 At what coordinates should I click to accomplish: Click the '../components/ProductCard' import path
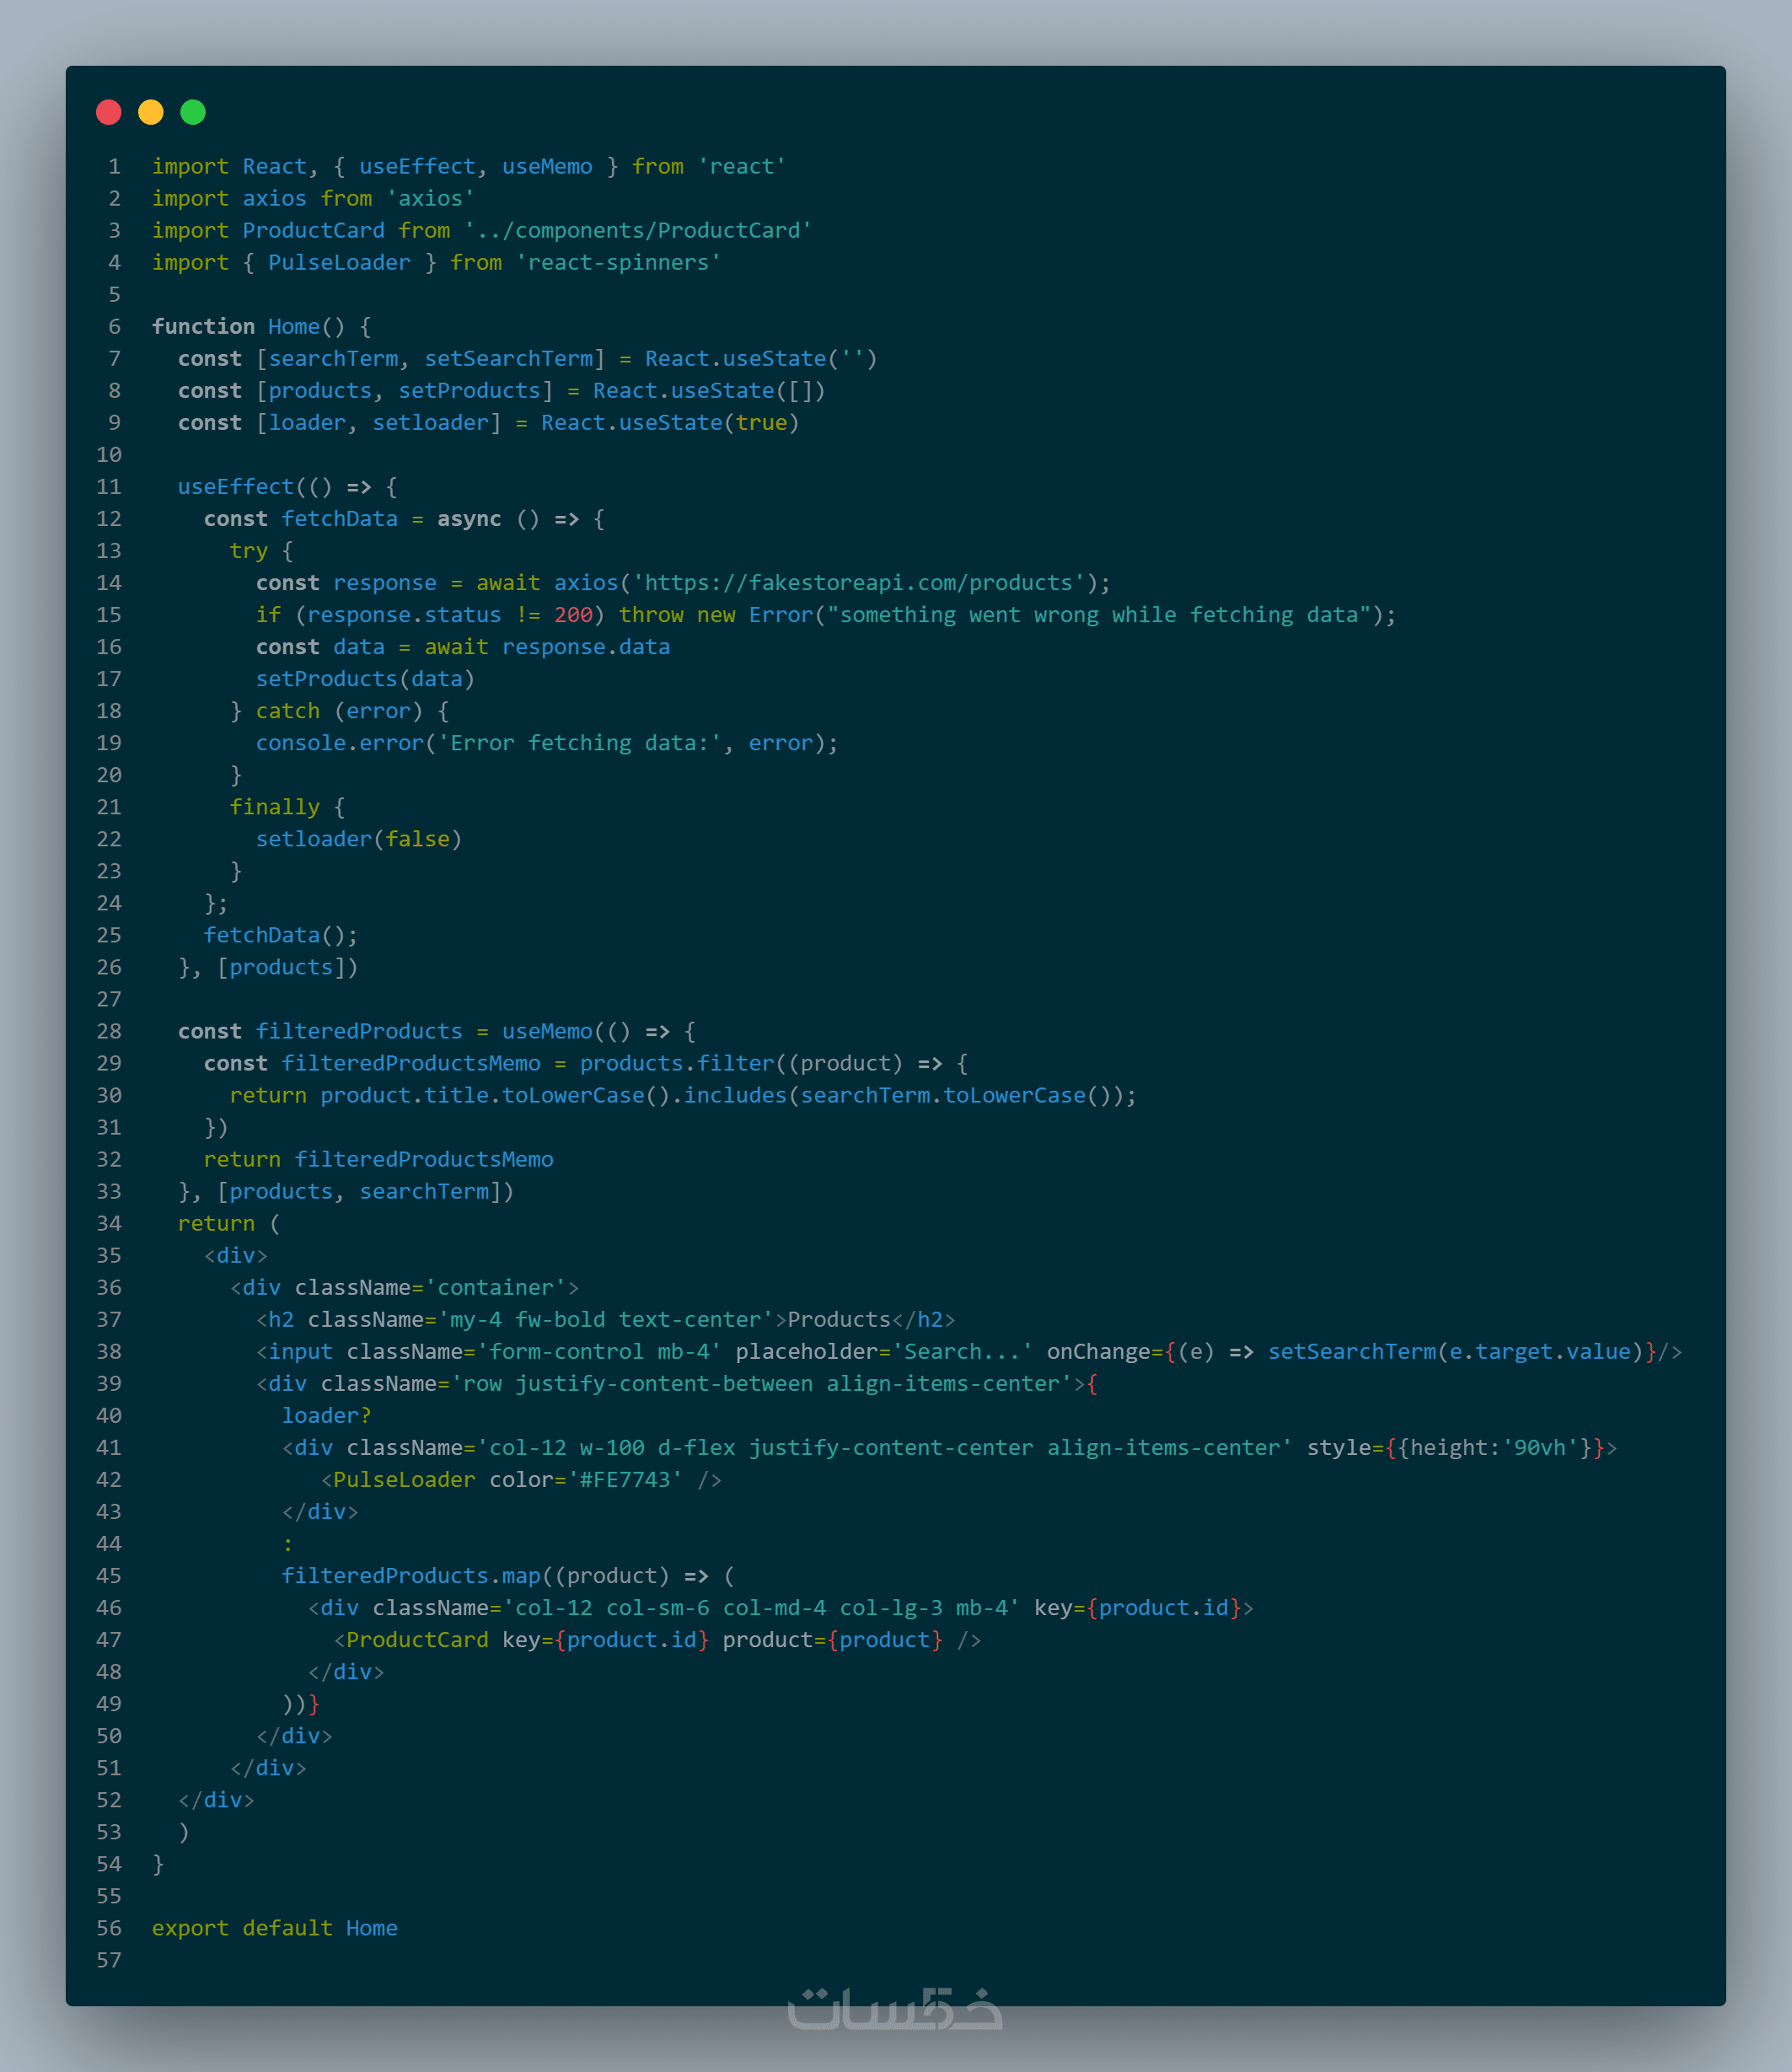point(637,231)
